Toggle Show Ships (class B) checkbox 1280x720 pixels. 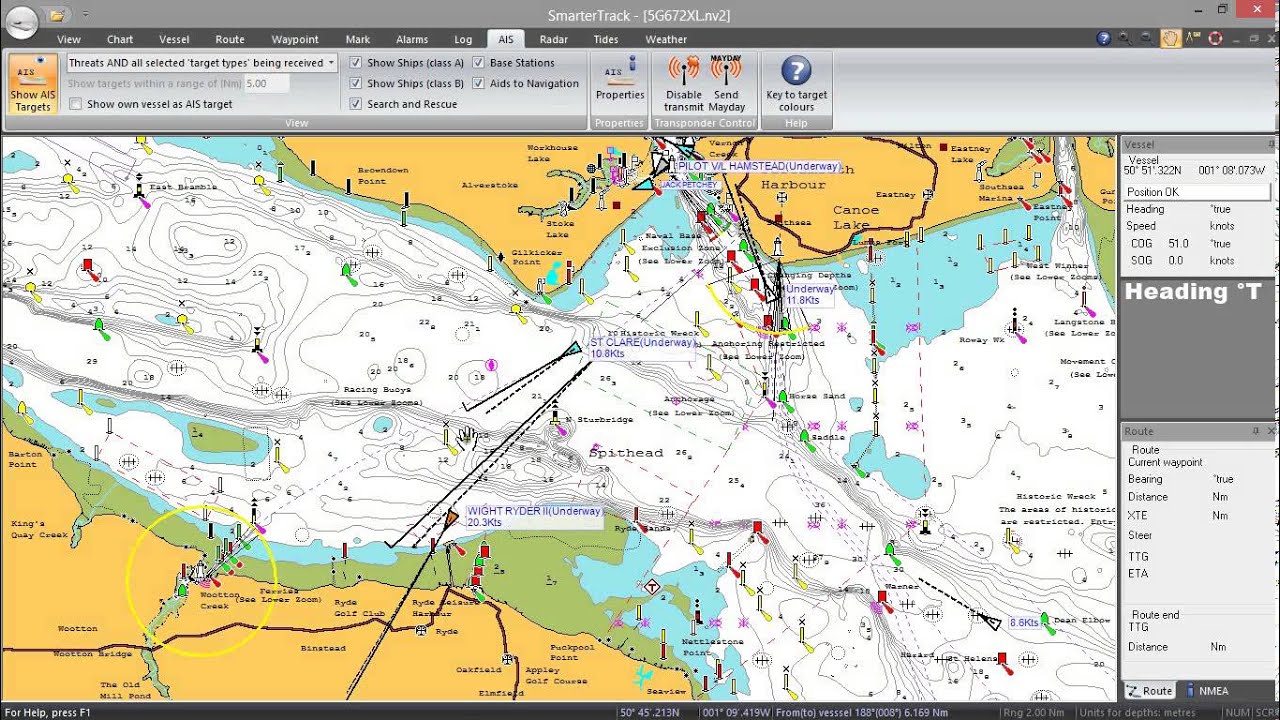pos(356,84)
